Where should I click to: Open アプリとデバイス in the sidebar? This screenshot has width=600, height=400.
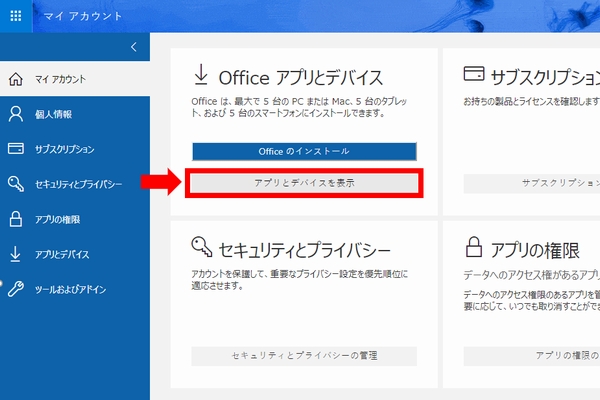click(75, 255)
